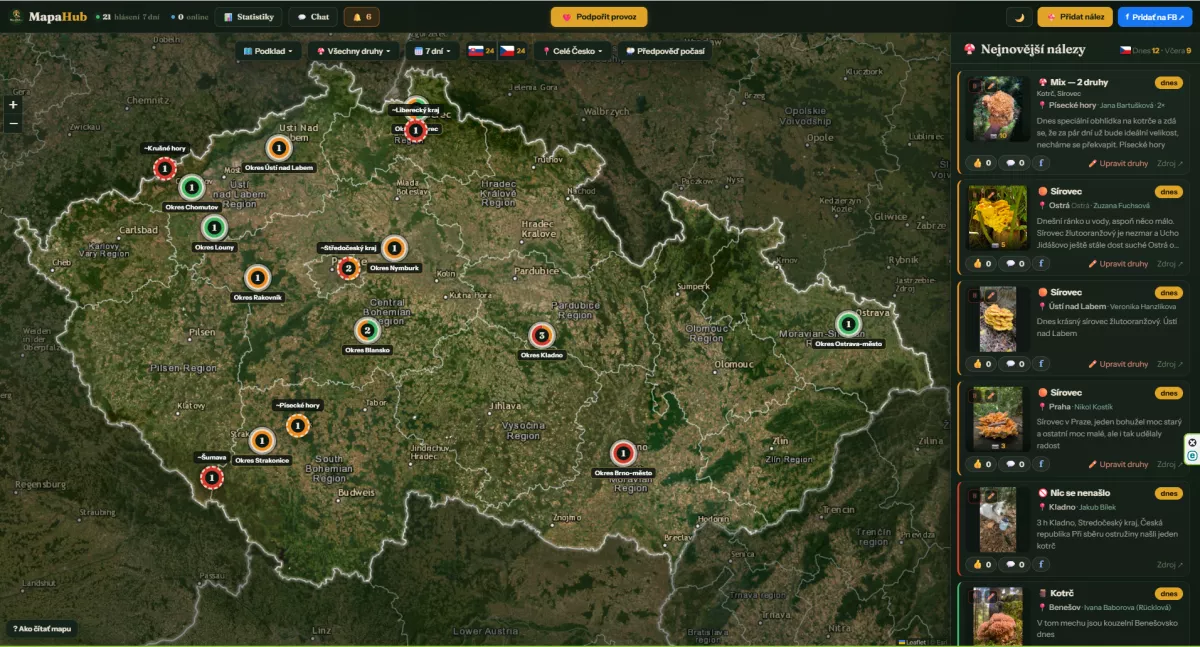
Task: Open comments on Sírovec Praha post
Action: [1016, 464]
